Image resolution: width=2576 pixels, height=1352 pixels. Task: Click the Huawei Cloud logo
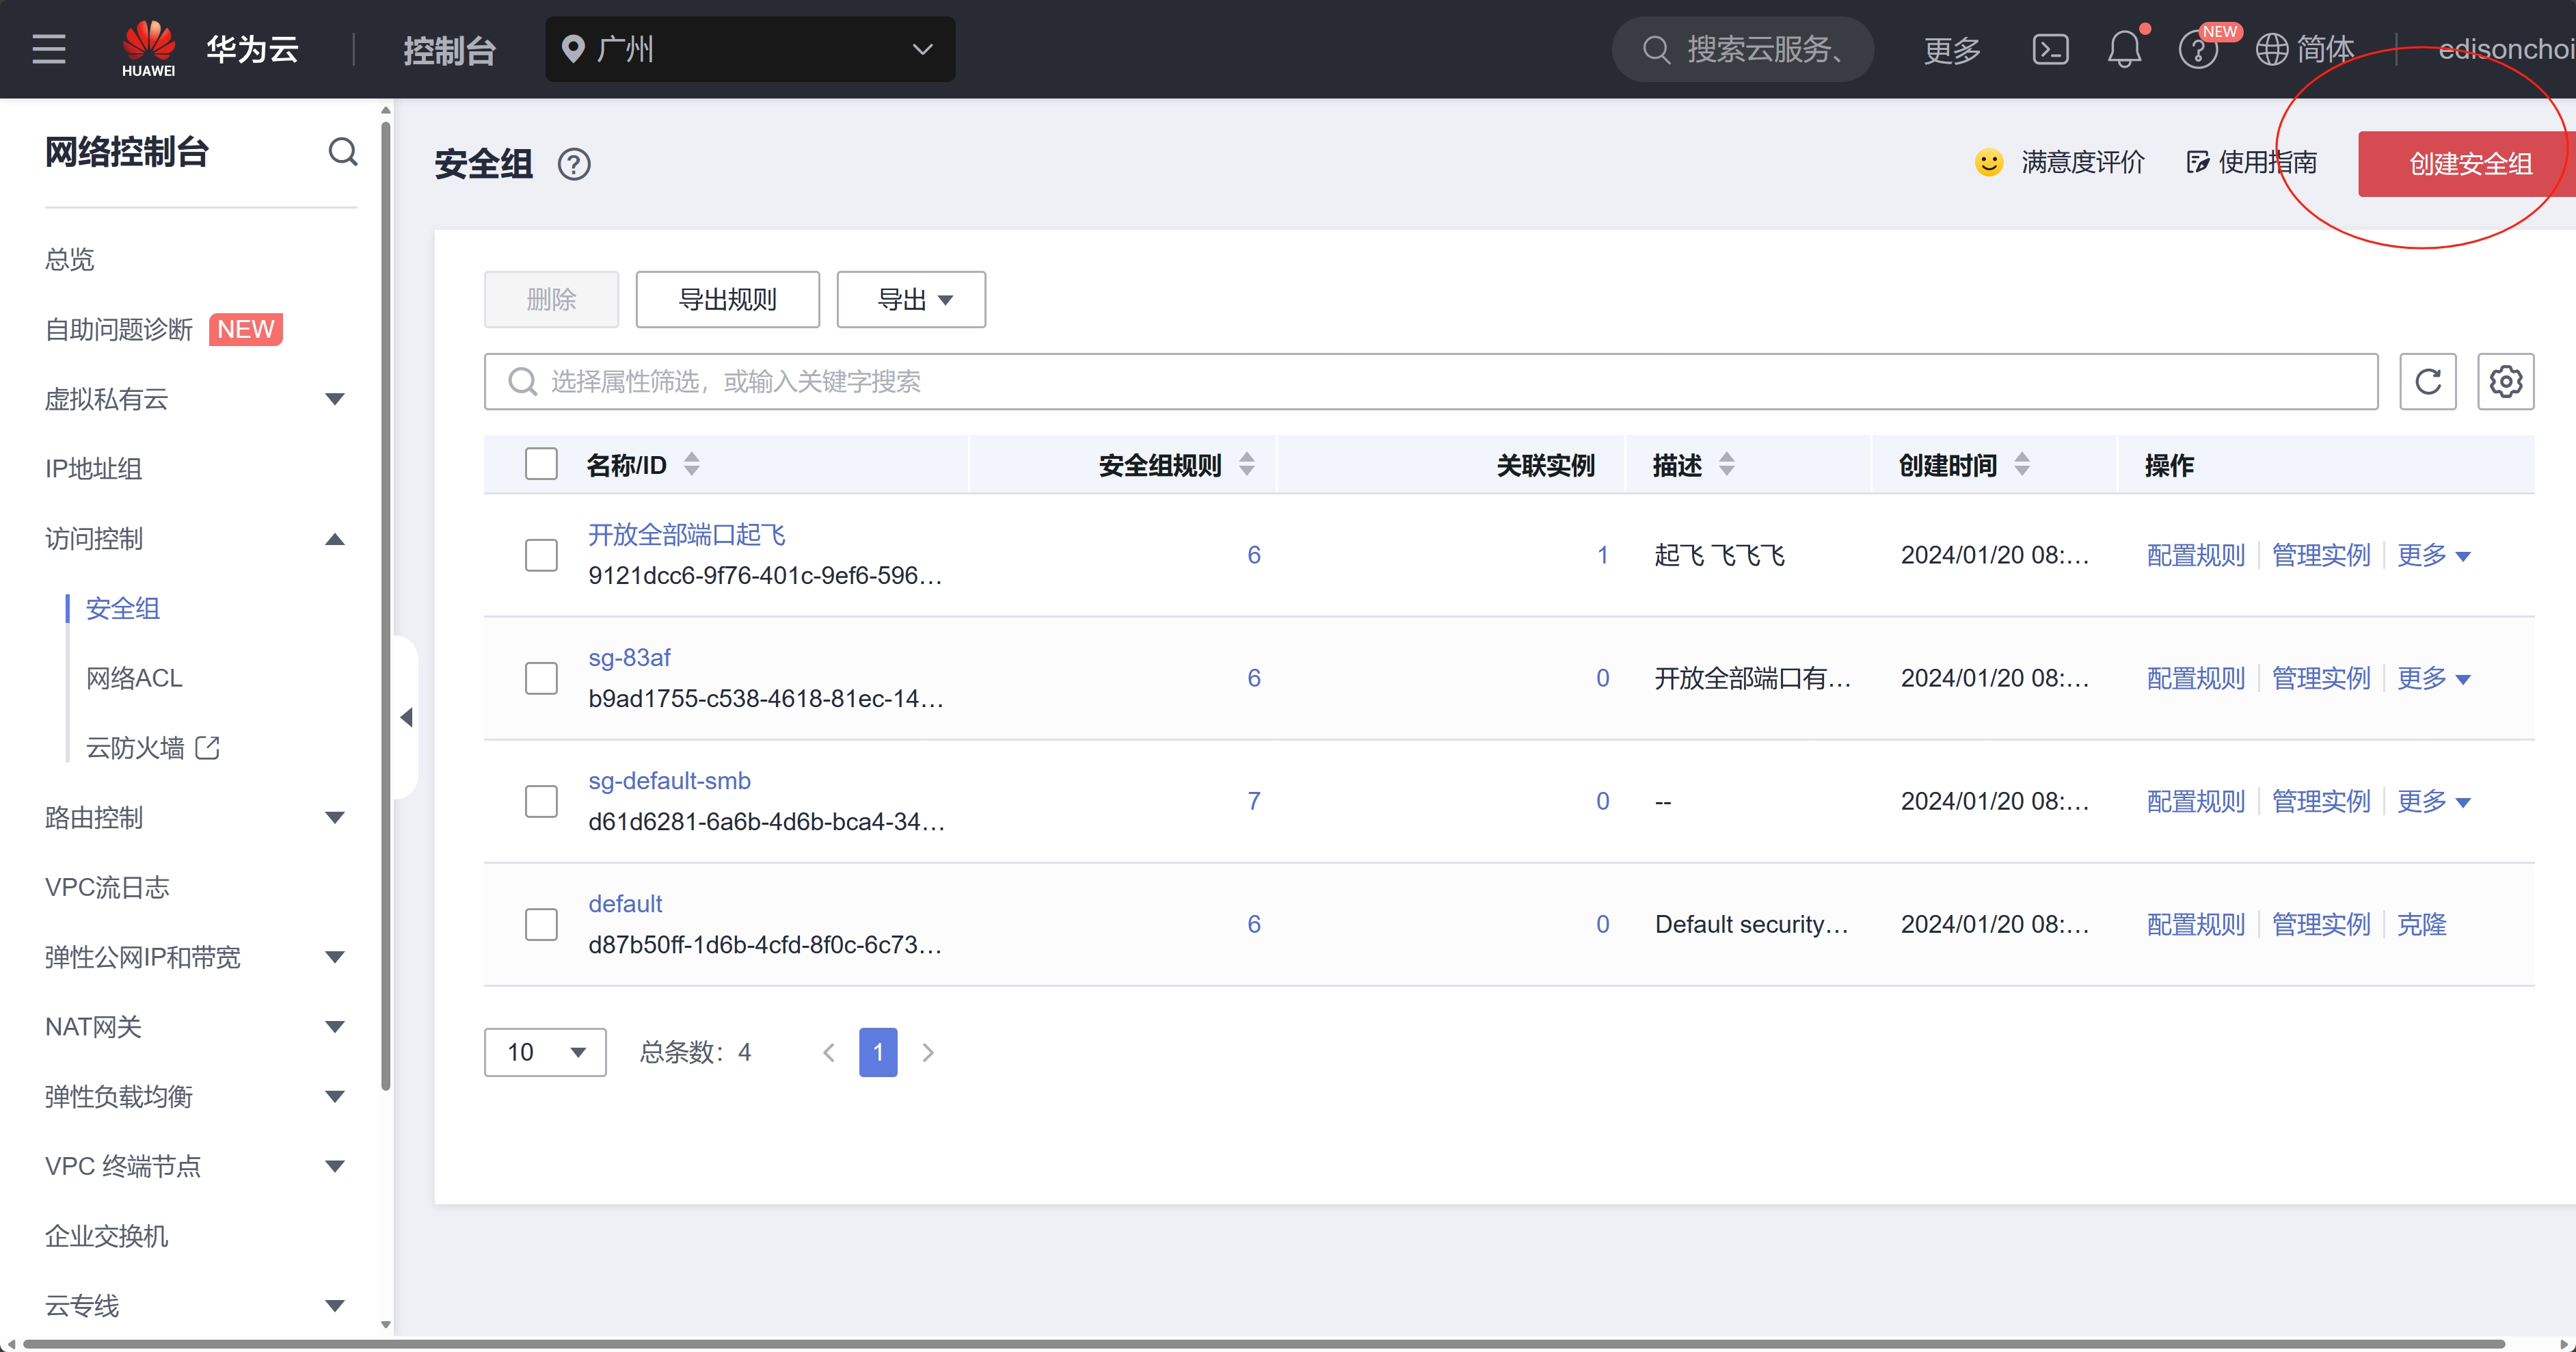tap(148, 49)
